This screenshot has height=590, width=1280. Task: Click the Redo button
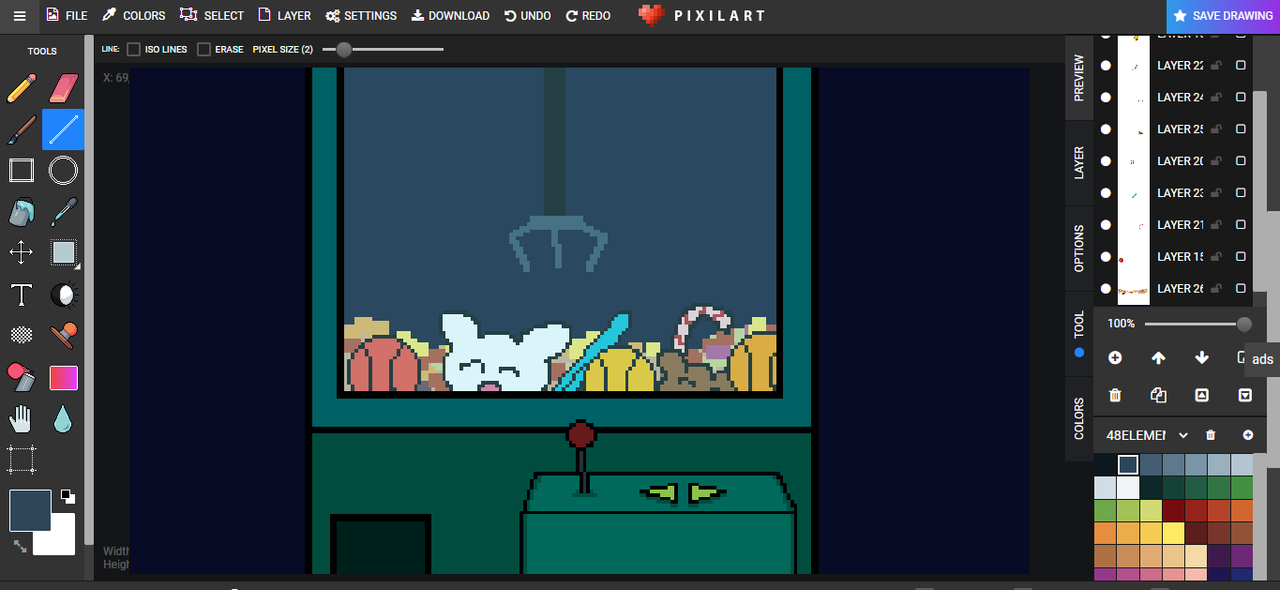(588, 16)
